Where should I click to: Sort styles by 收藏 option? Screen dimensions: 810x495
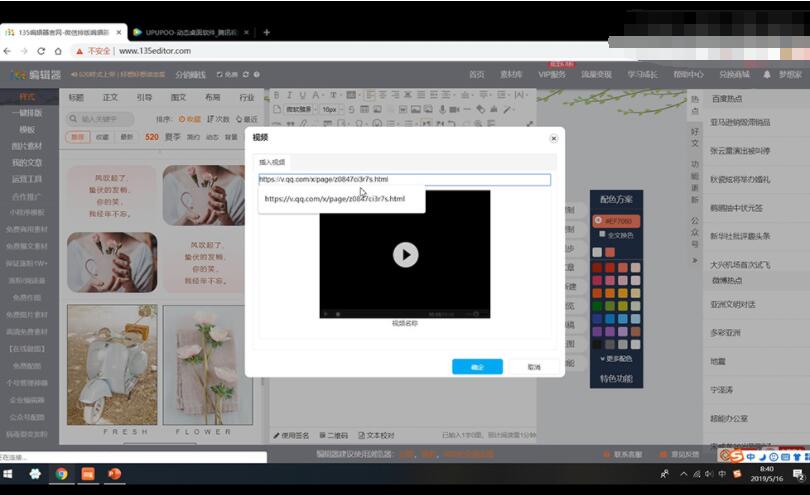[x=190, y=119]
